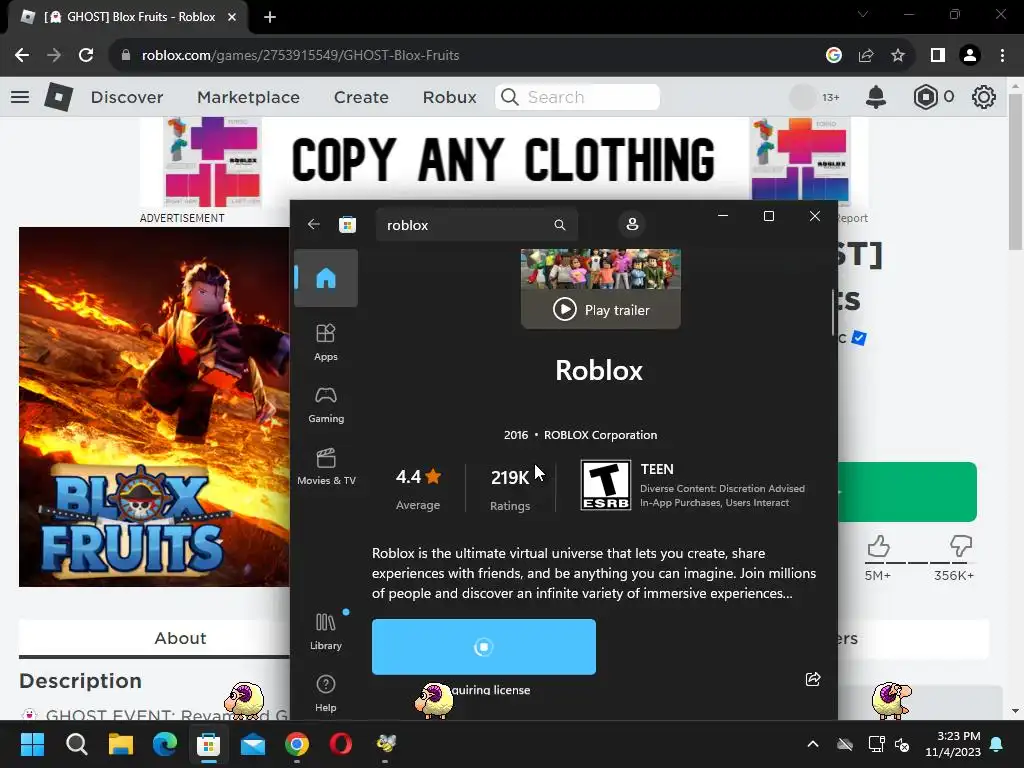Open the Microsoft Store account profile icon
This screenshot has height=768, width=1024.
click(x=632, y=224)
